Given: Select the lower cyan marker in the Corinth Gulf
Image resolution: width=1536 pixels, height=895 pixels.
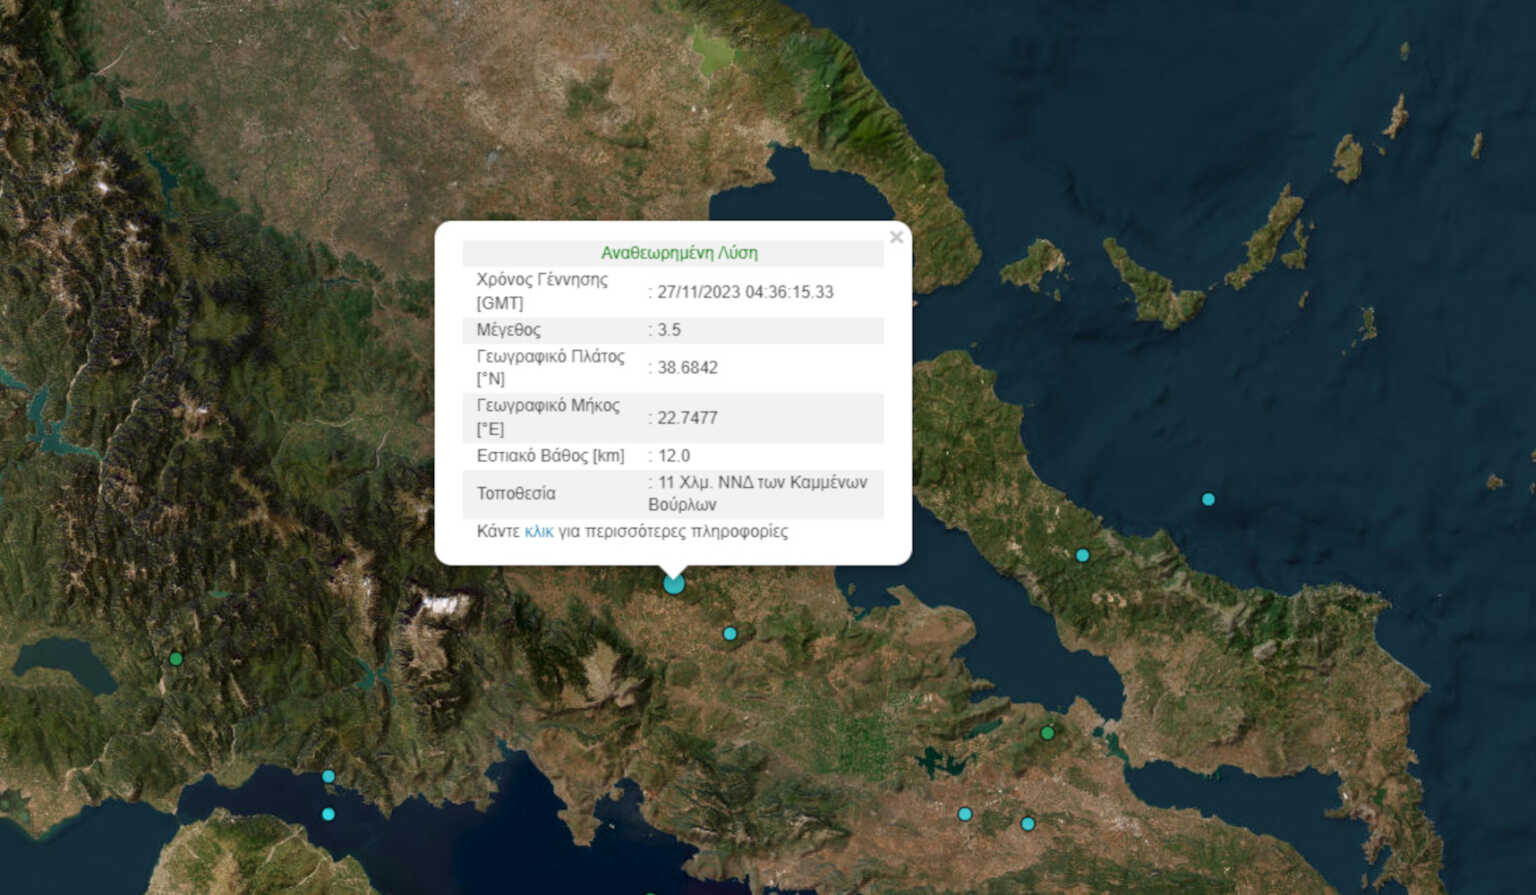Looking at the screenshot, I should click(x=328, y=814).
